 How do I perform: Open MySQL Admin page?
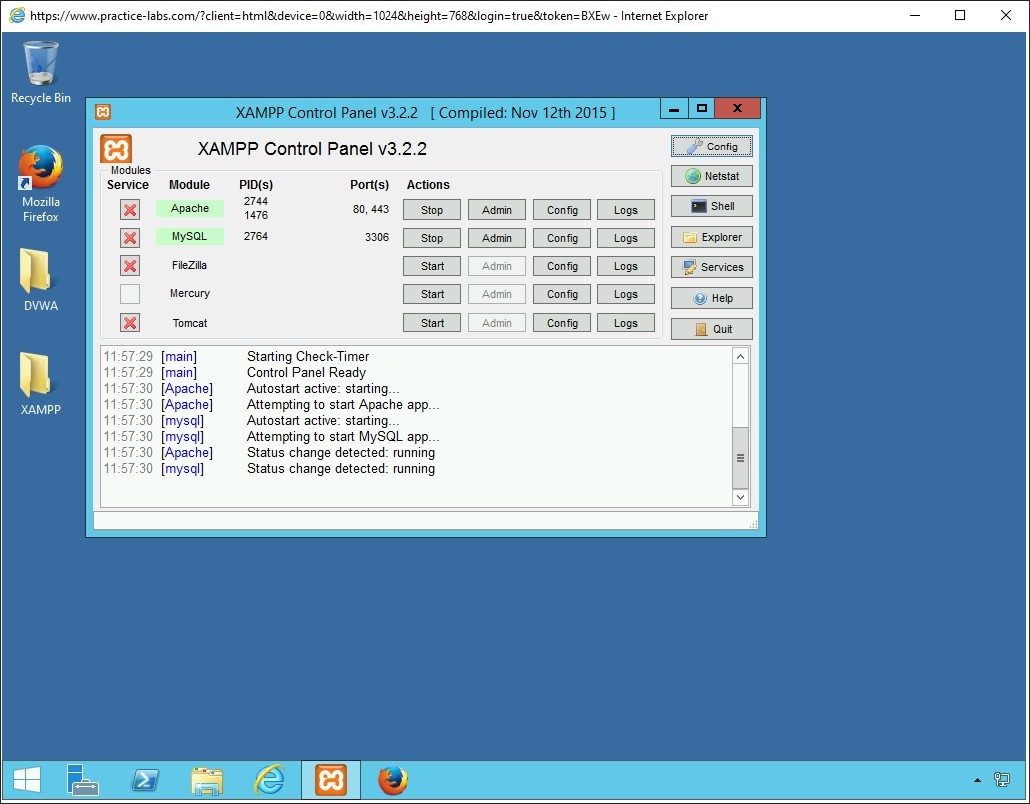pos(497,238)
